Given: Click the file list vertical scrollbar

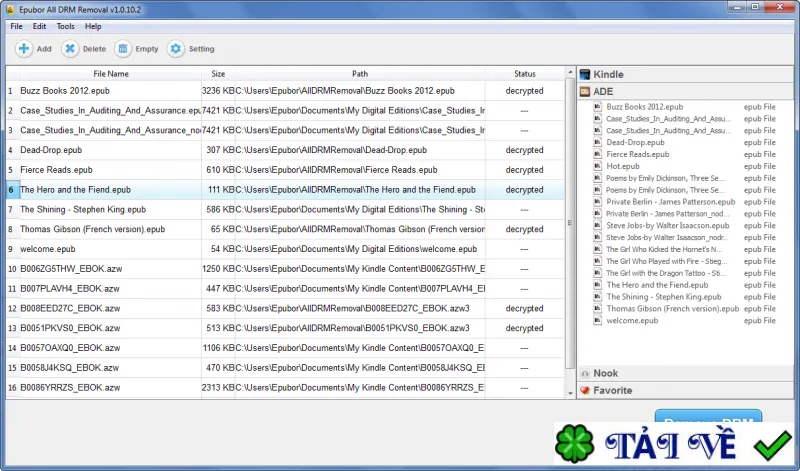Looking at the screenshot, I should (x=570, y=223).
